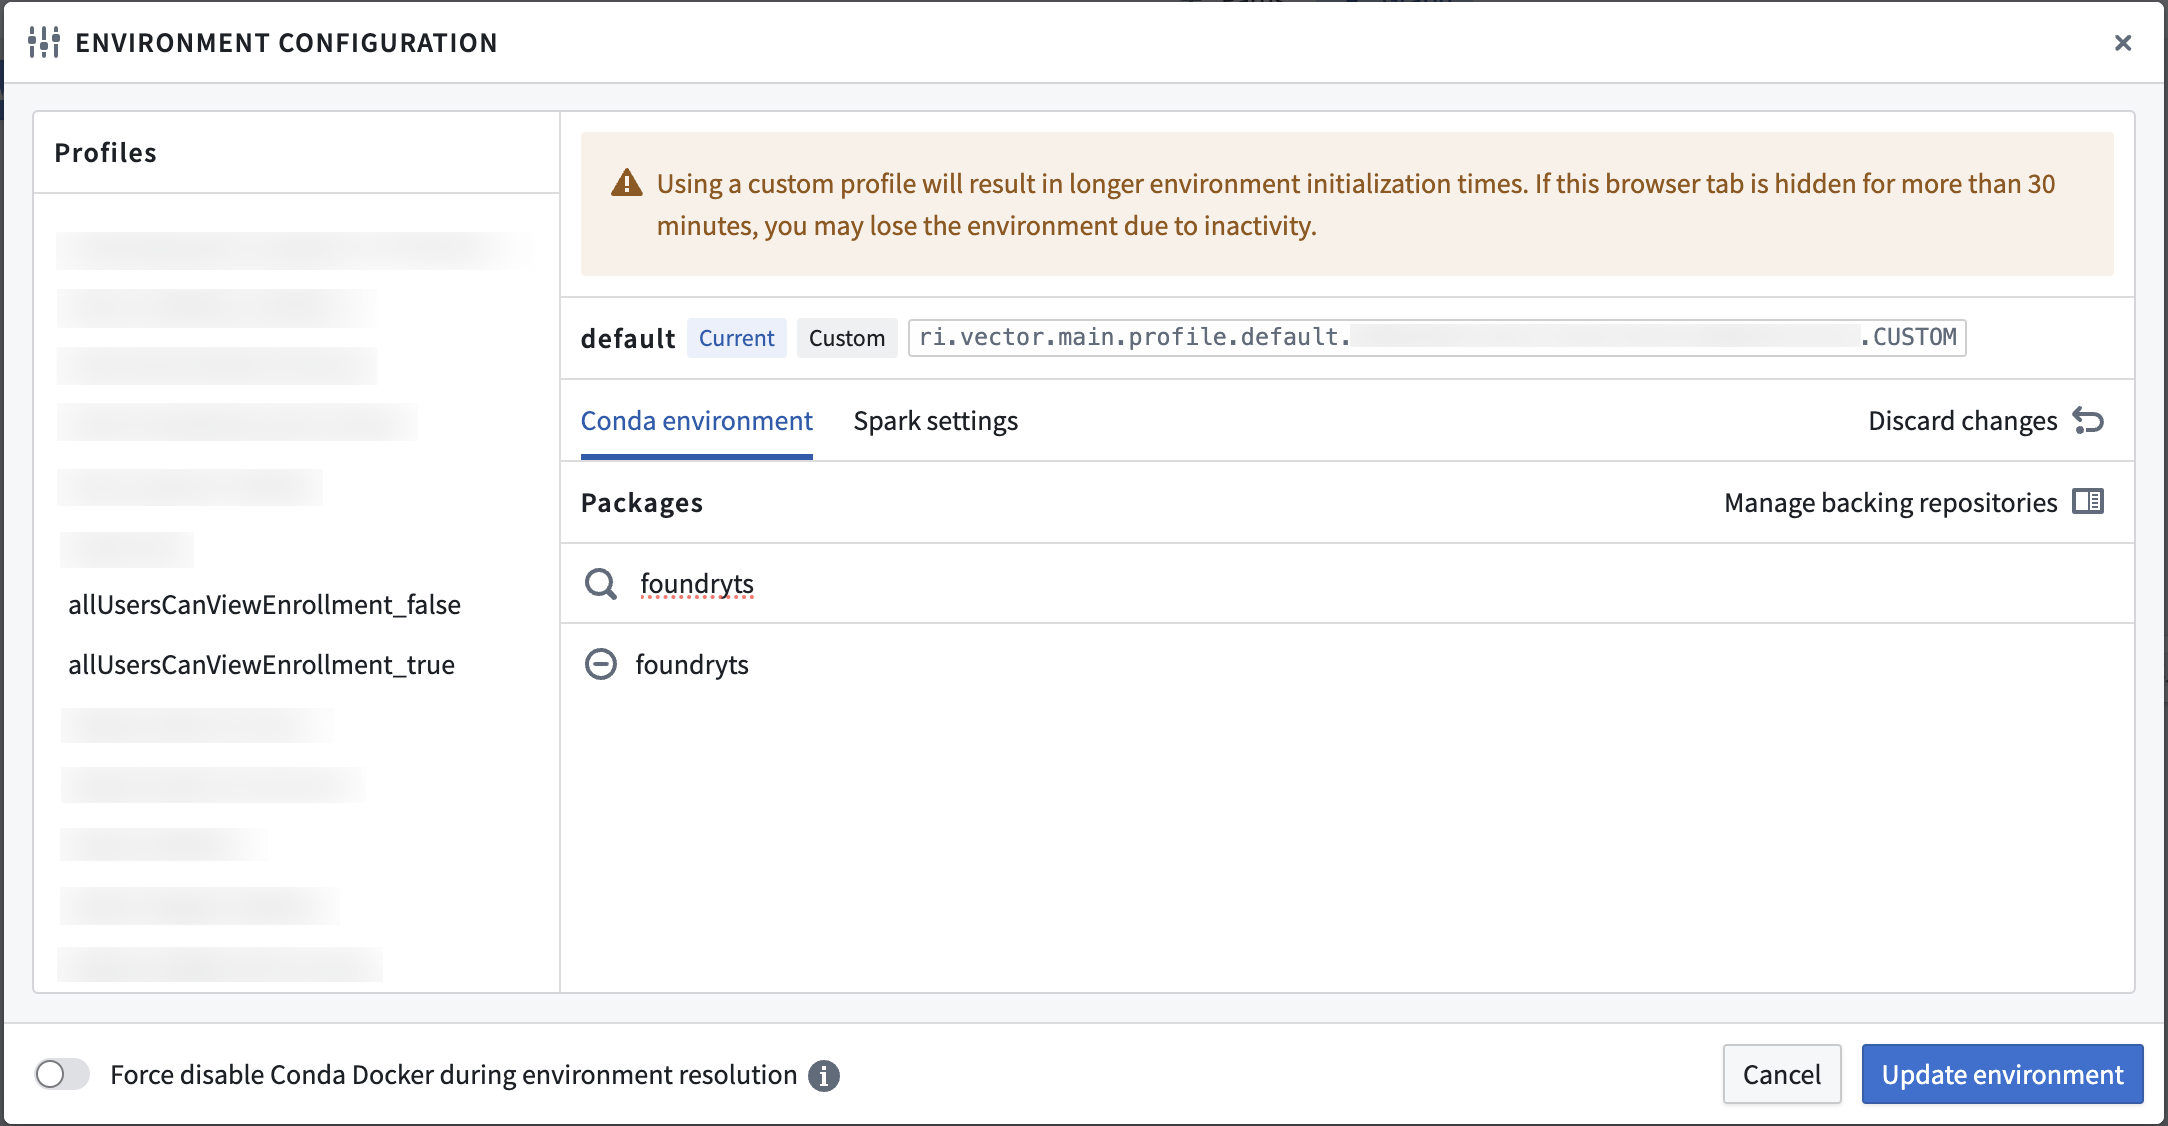Select the allUsersCanViewEnrollment_false profile
The width and height of the screenshot is (2168, 1126).
coord(265,605)
